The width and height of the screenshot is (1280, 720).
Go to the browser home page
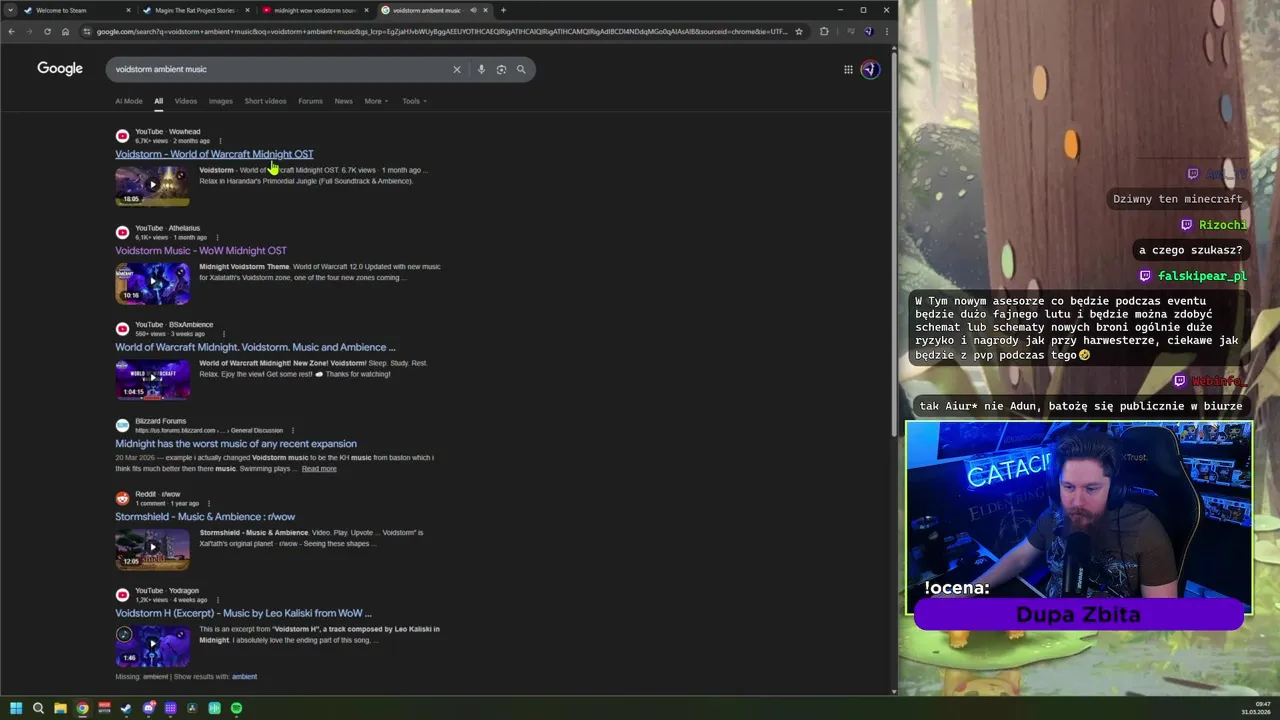pos(65,31)
